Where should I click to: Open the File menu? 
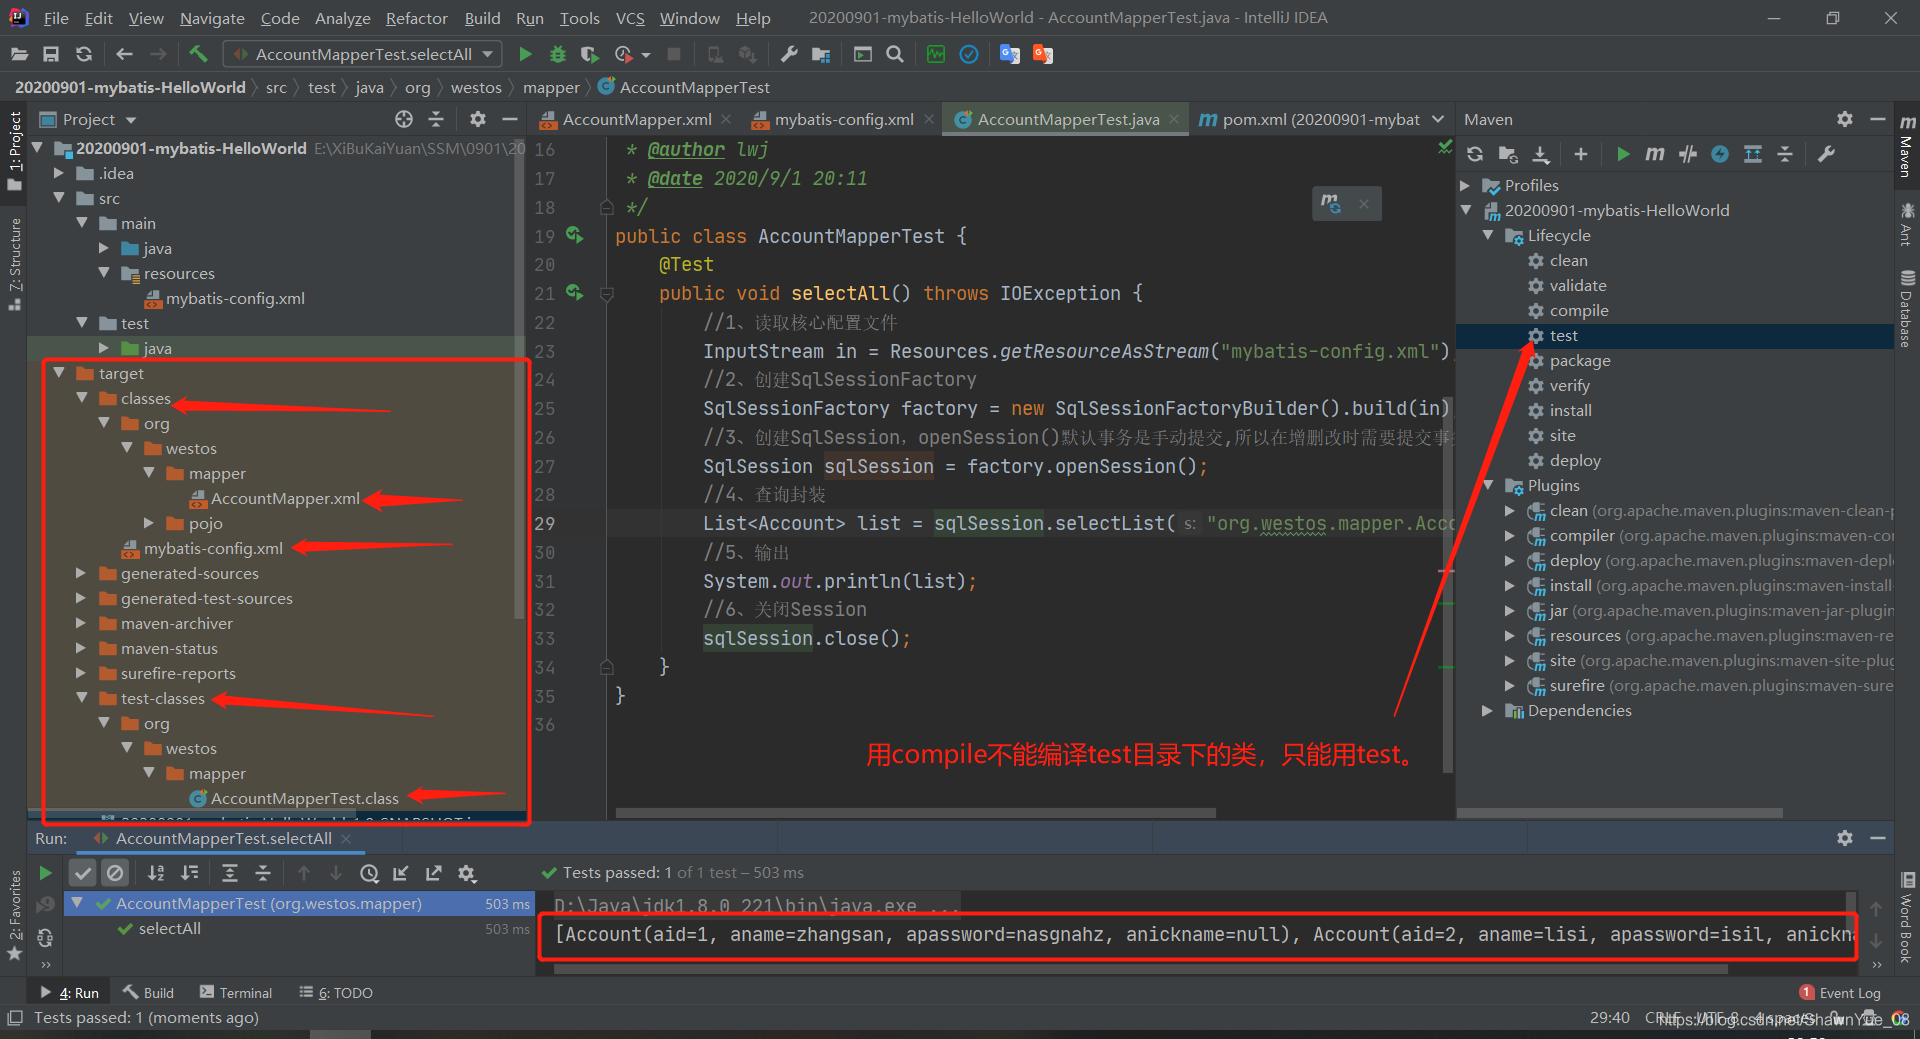[x=56, y=18]
